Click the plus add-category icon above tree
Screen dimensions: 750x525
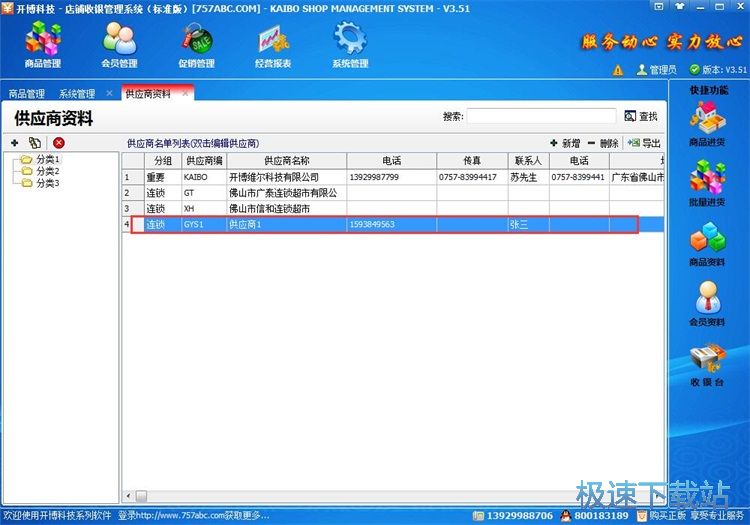[15, 144]
